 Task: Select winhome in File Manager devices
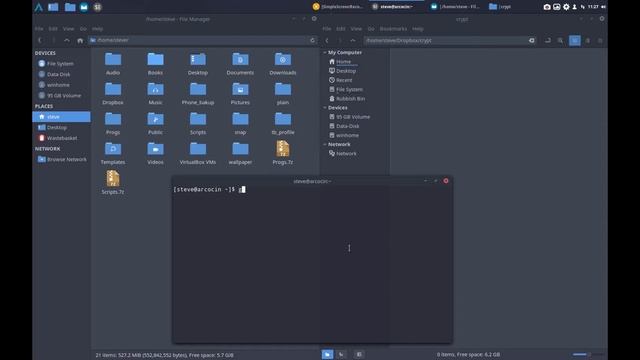(x=58, y=85)
